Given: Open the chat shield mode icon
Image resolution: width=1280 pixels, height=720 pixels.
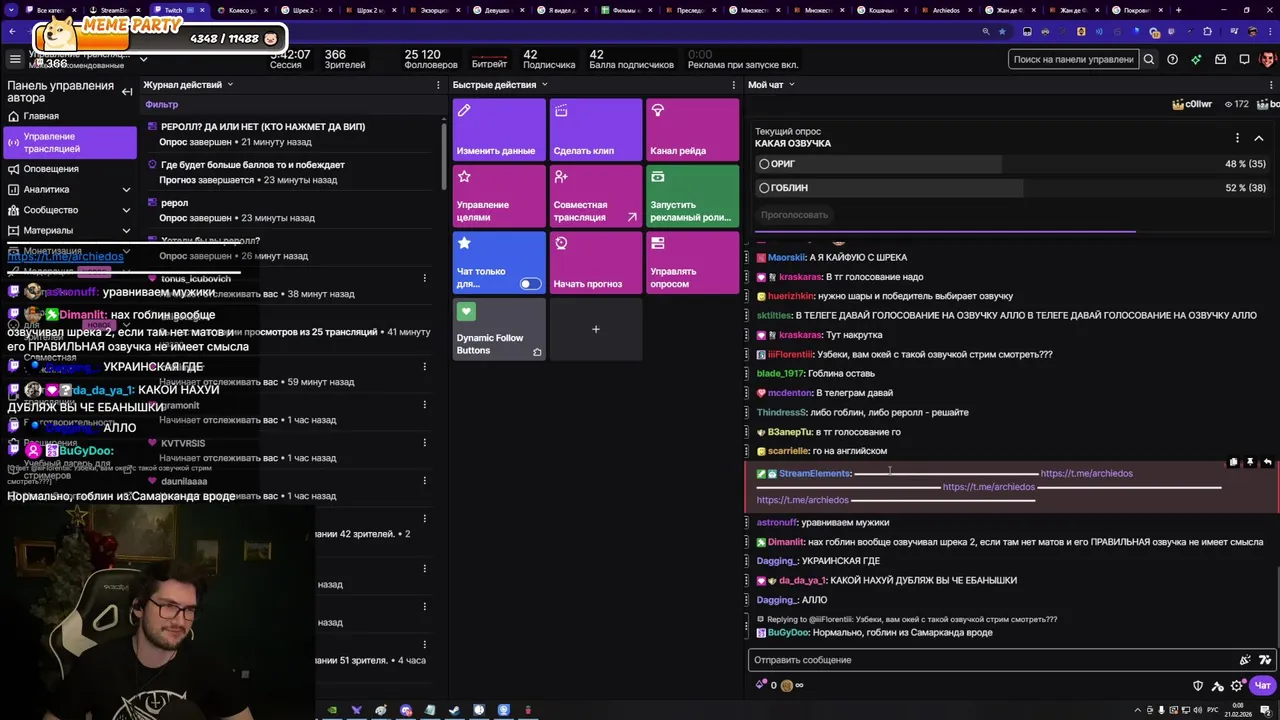Looking at the screenshot, I should point(1198,686).
